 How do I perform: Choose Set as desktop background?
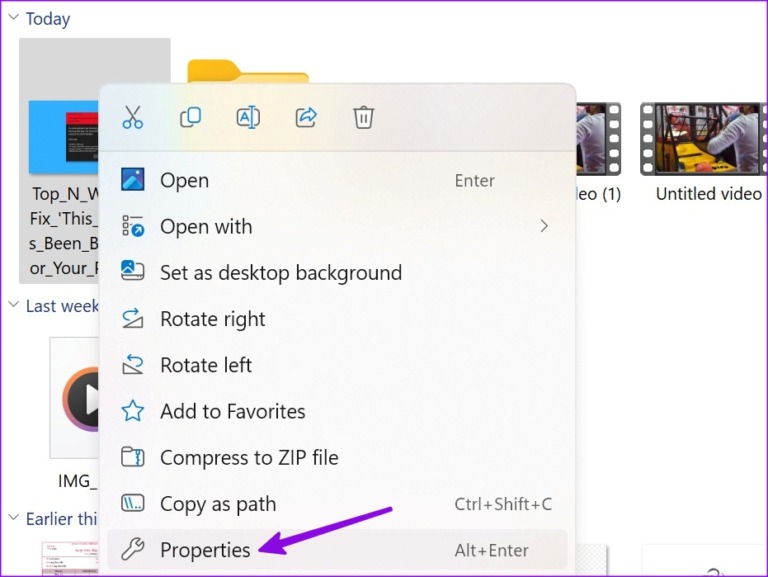tap(280, 273)
